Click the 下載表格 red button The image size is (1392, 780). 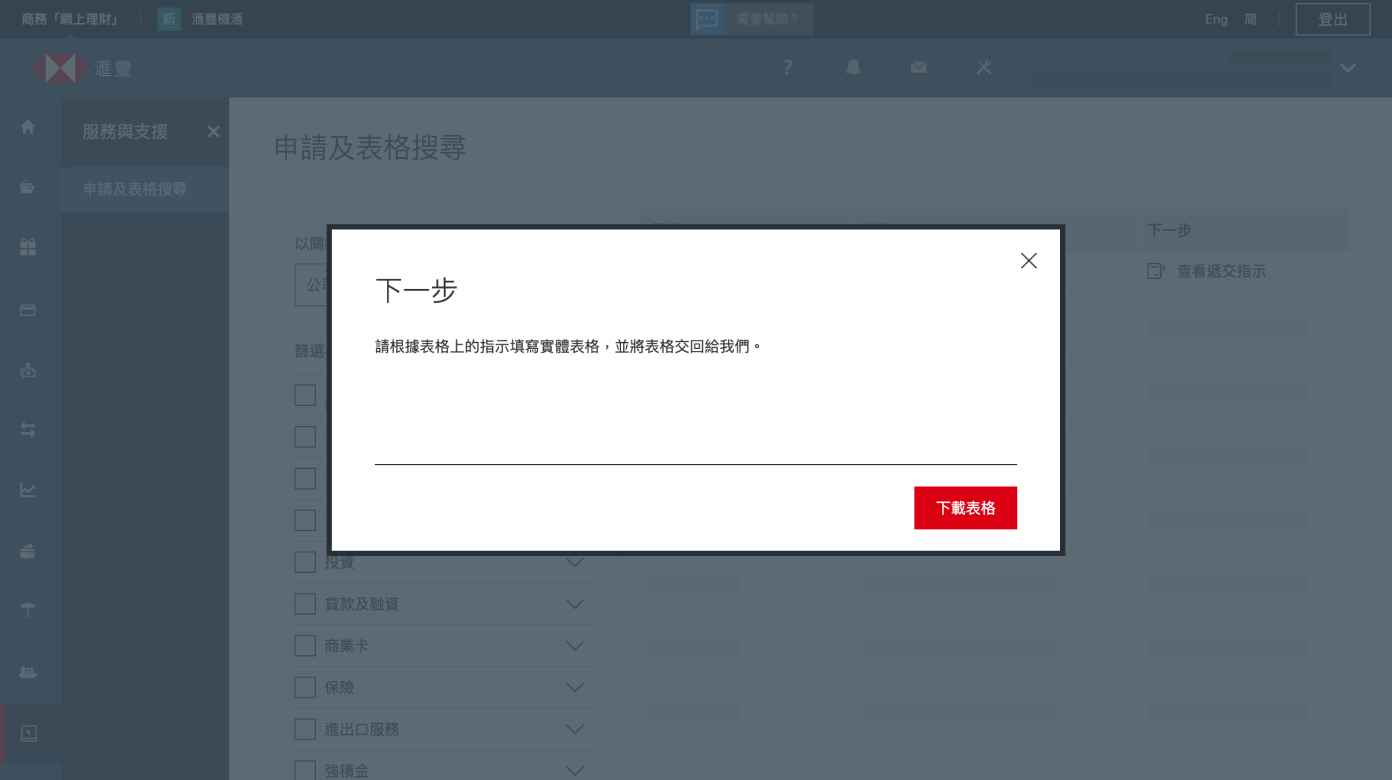965,507
